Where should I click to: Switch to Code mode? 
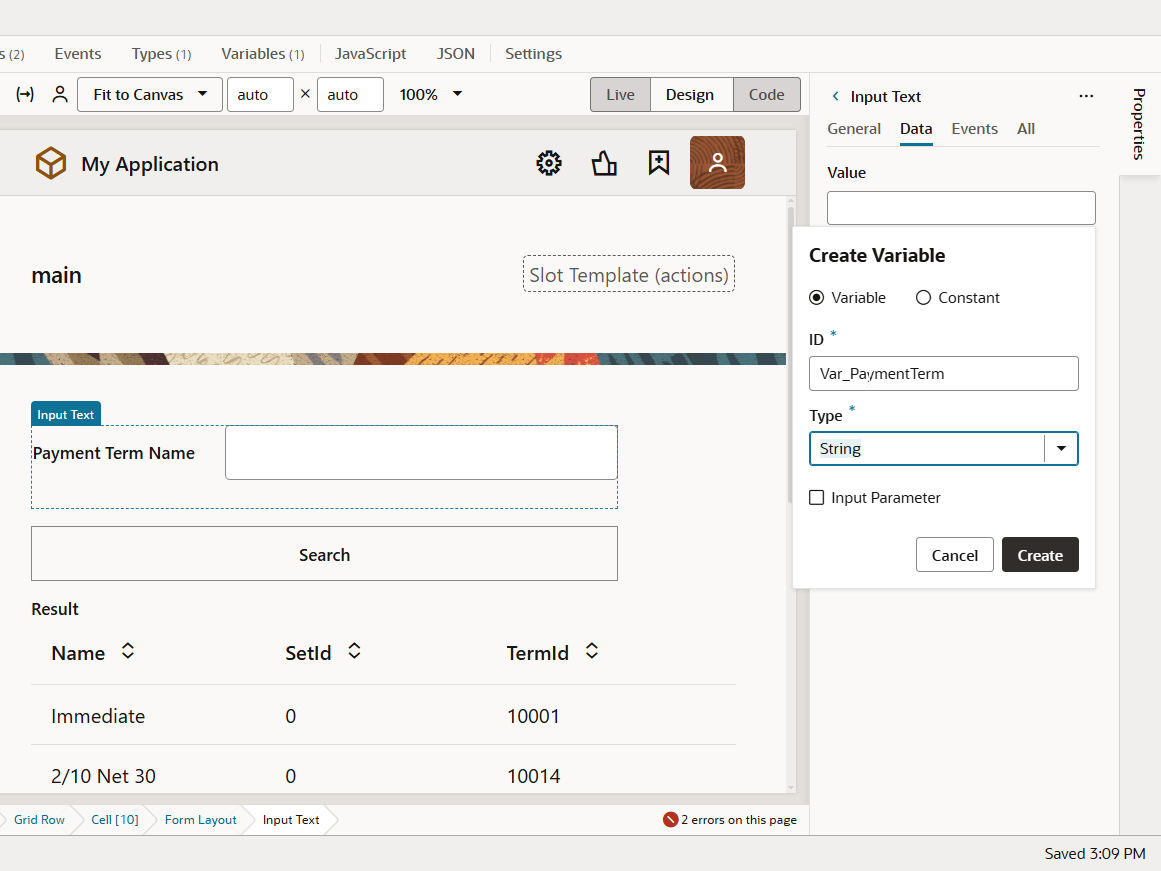(766, 95)
